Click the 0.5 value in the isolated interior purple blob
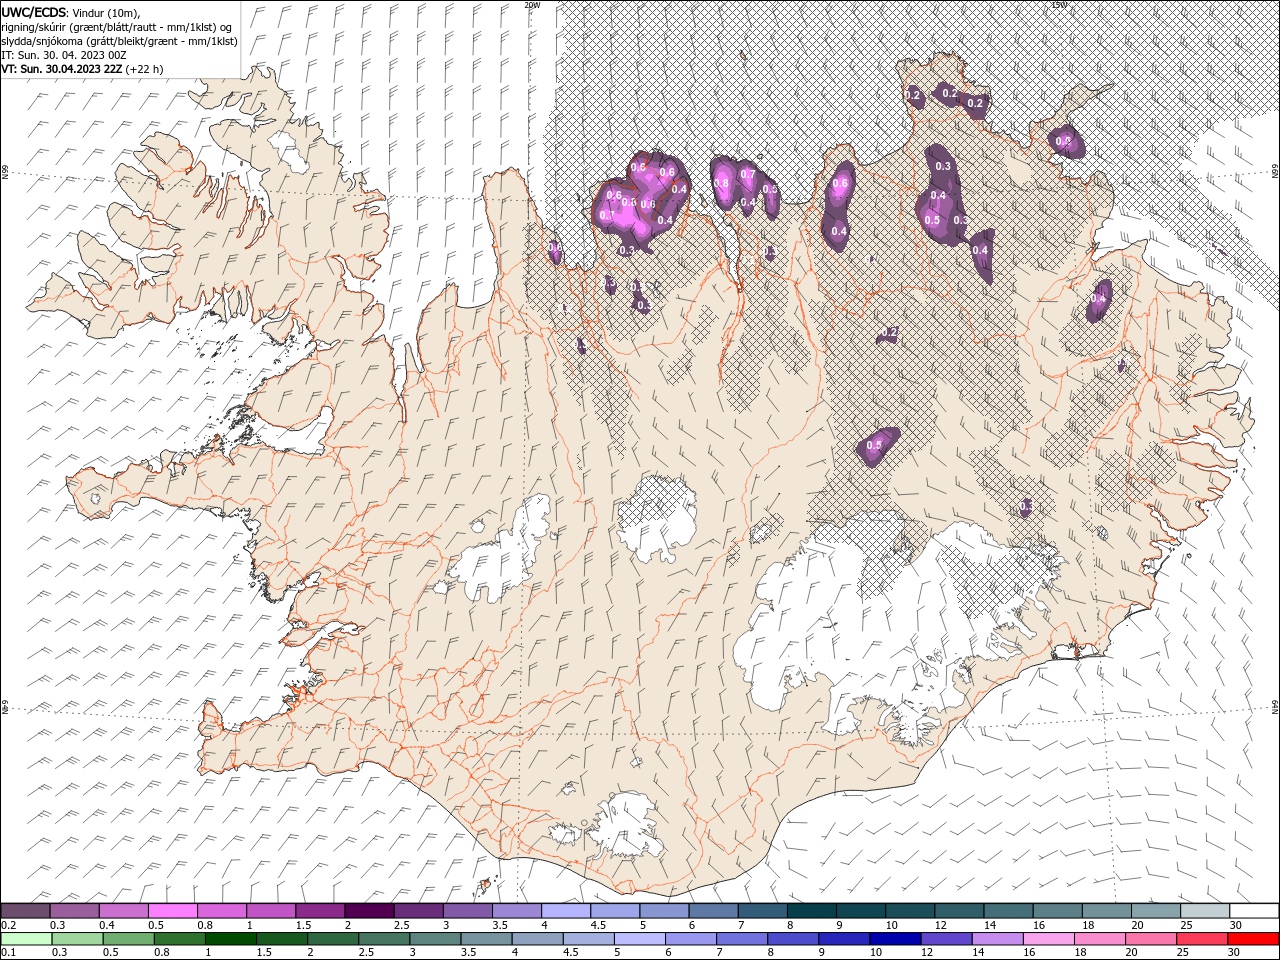1280x960 pixels. [x=874, y=445]
